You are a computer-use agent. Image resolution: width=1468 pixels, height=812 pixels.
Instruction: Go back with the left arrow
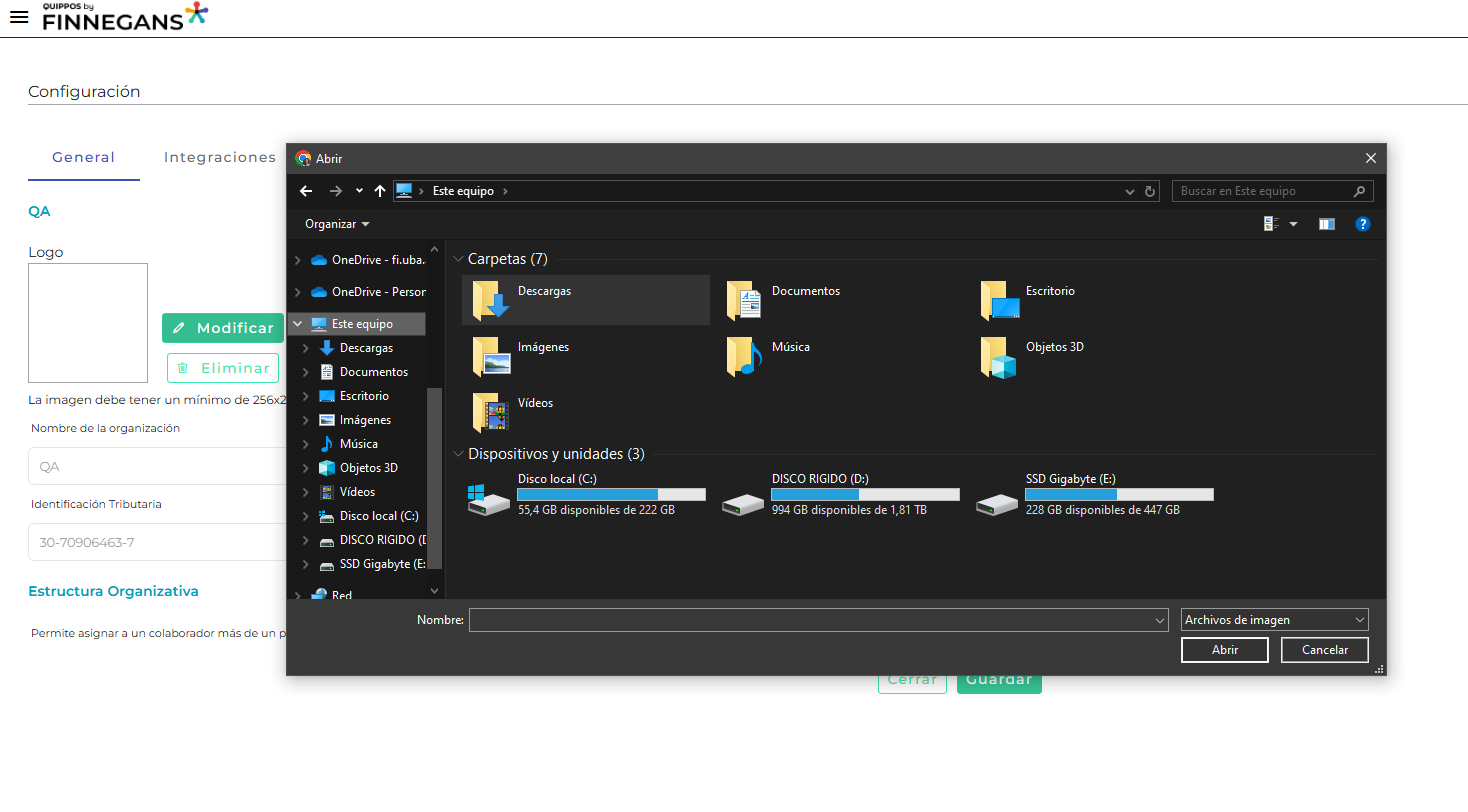pyautogui.click(x=306, y=191)
